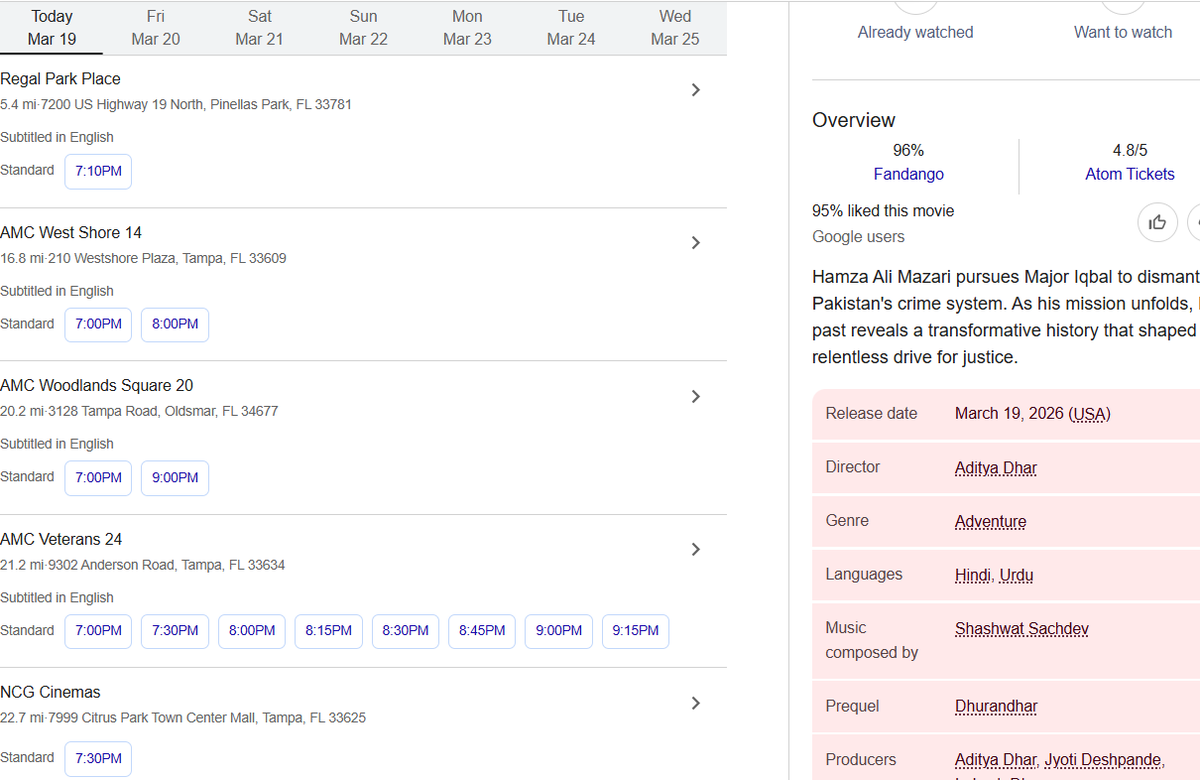Image resolution: width=1200 pixels, height=780 pixels.
Task: Open producer Jyoti Deshpande link
Action: coord(1103,760)
